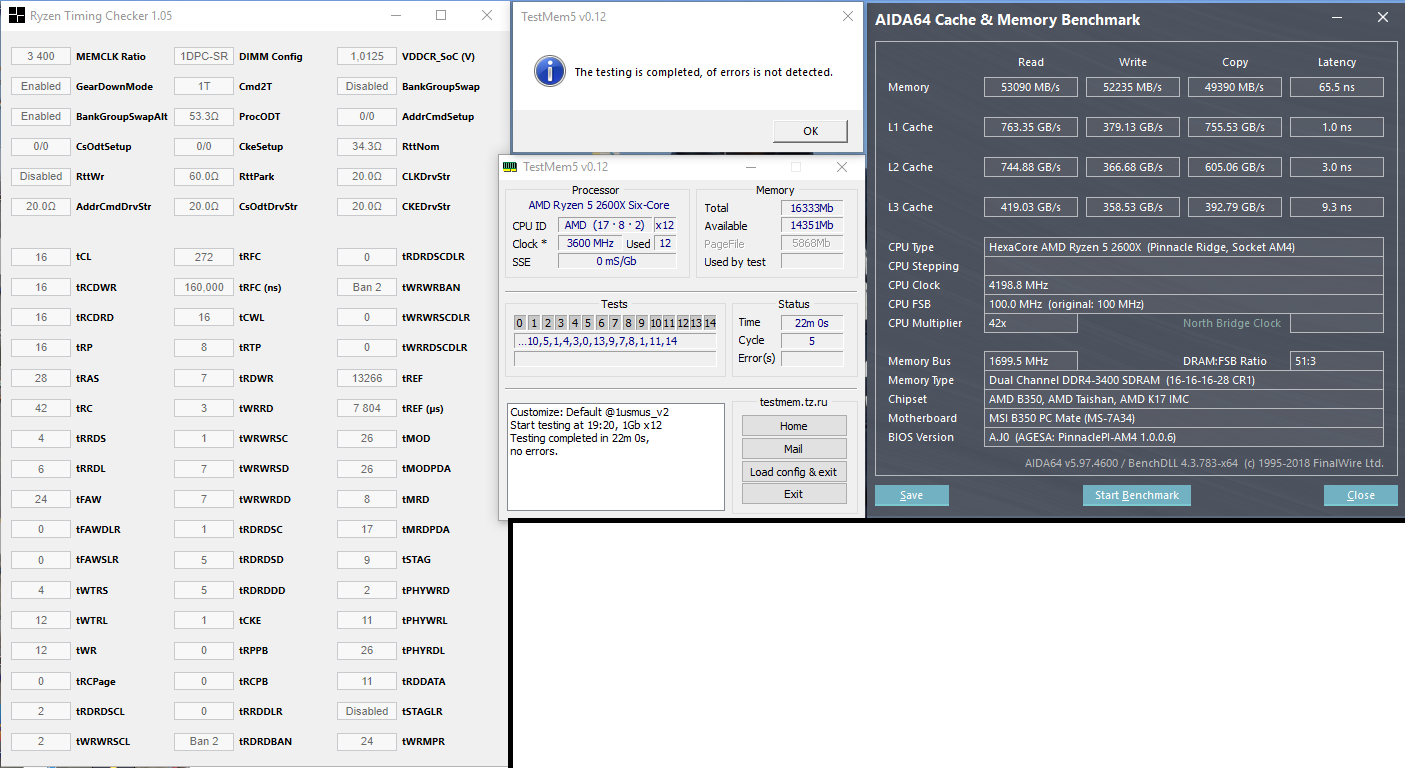Click the CPU Clock 4198.8 MHz field

(1184, 285)
